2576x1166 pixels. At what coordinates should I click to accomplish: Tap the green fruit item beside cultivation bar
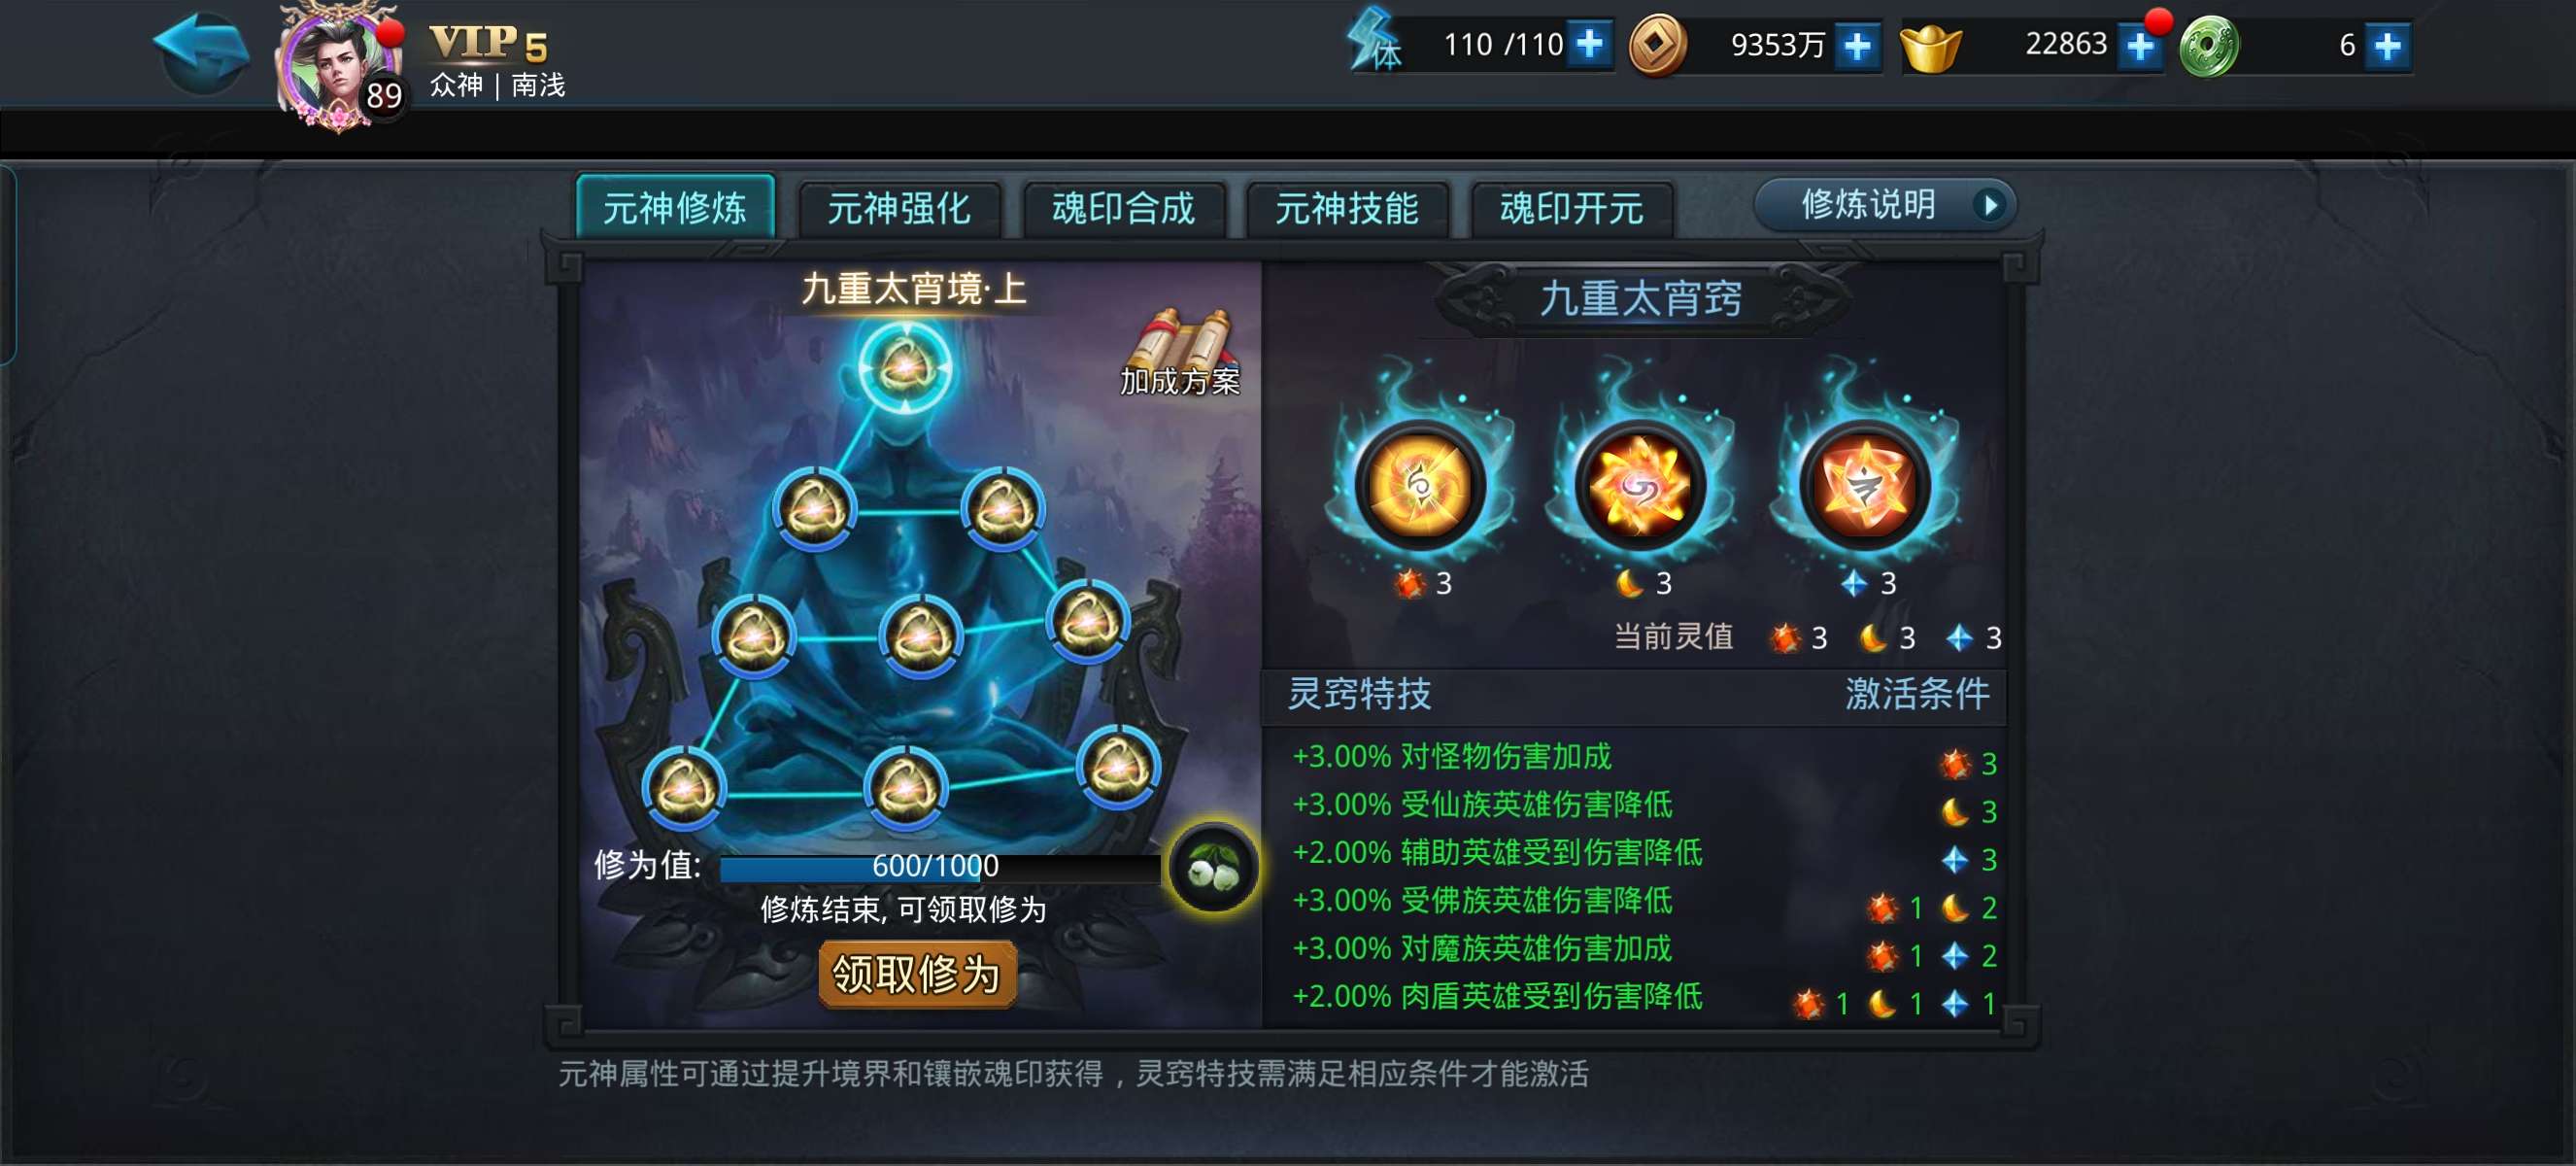[1213, 867]
